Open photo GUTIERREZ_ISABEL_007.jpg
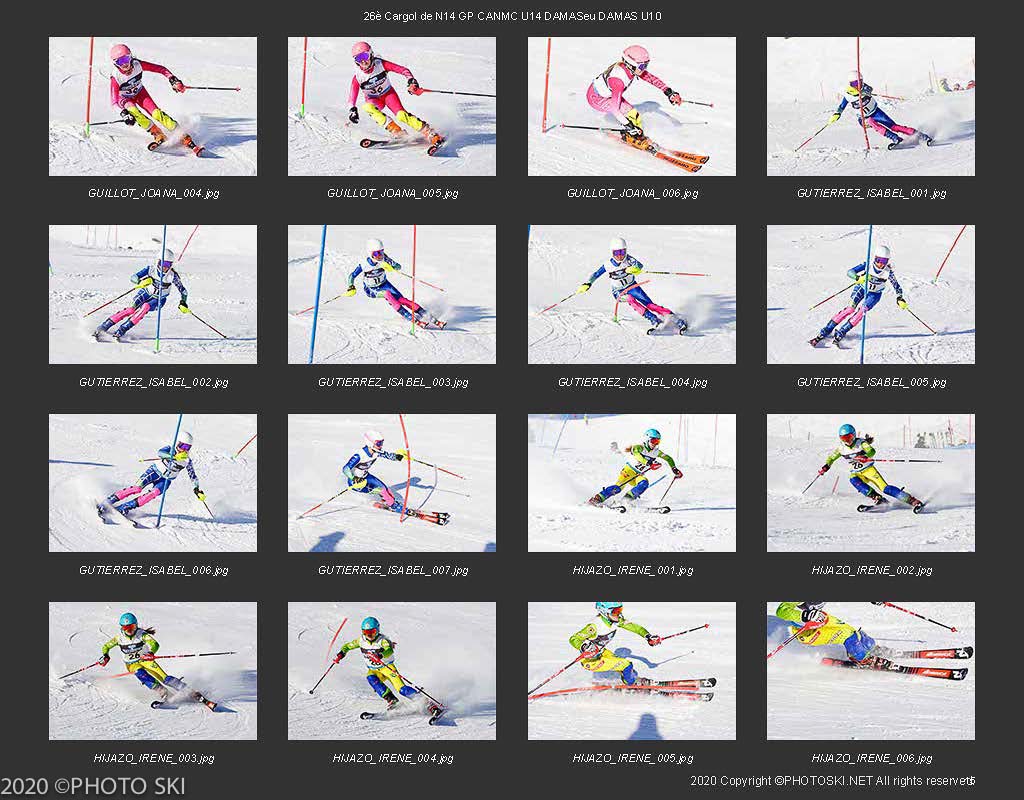This screenshot has height=800, width=1024. point(392,483)
